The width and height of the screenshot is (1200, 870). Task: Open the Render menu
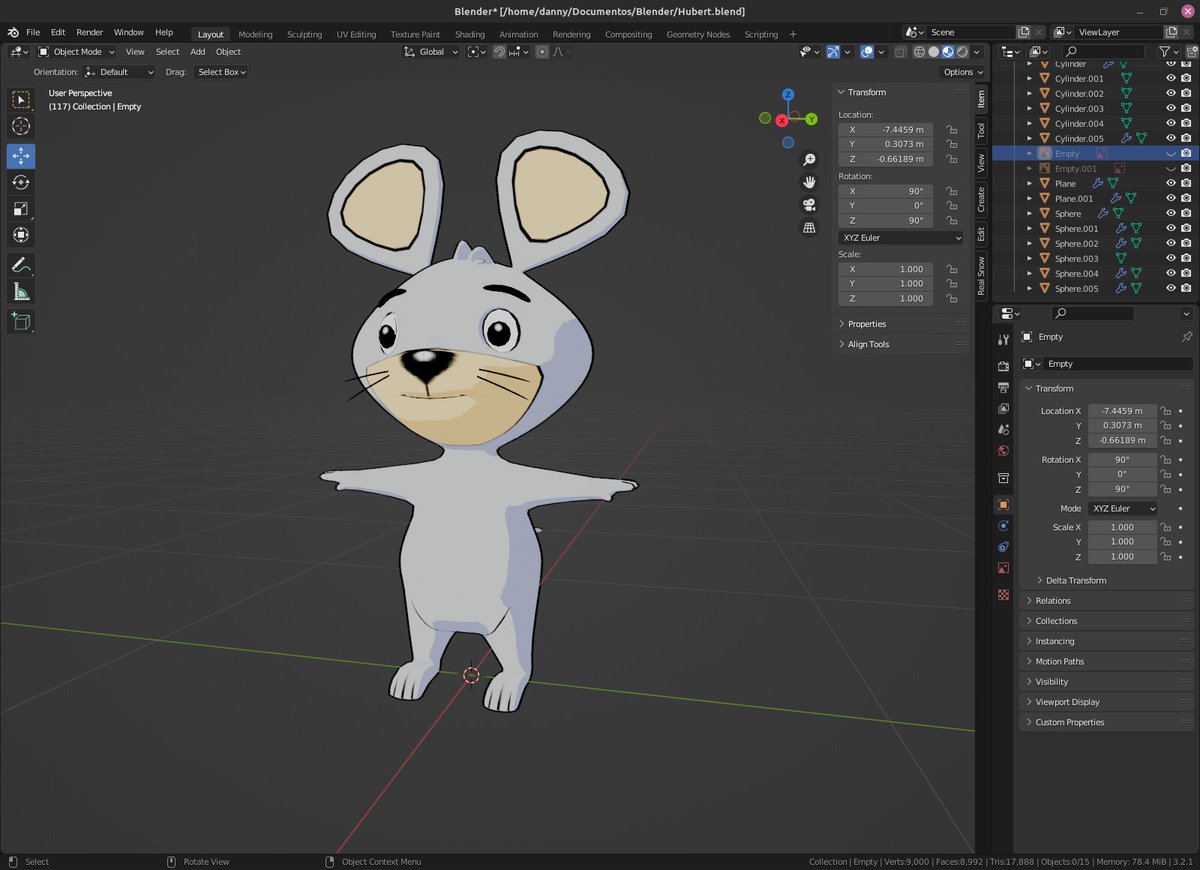click(x=89, y=33)
